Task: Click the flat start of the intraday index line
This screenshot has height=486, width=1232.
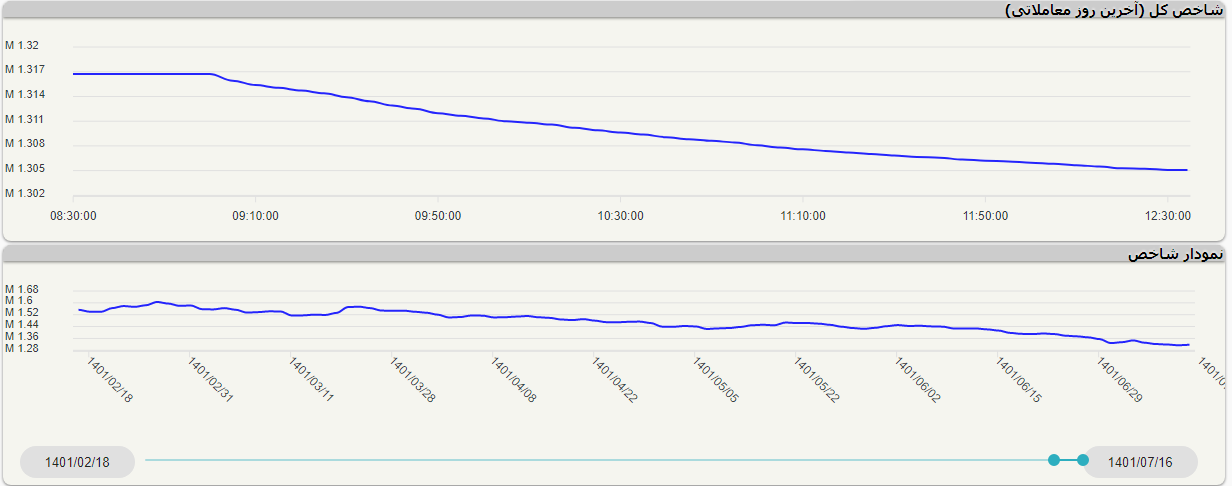Action: pos(140,74)
